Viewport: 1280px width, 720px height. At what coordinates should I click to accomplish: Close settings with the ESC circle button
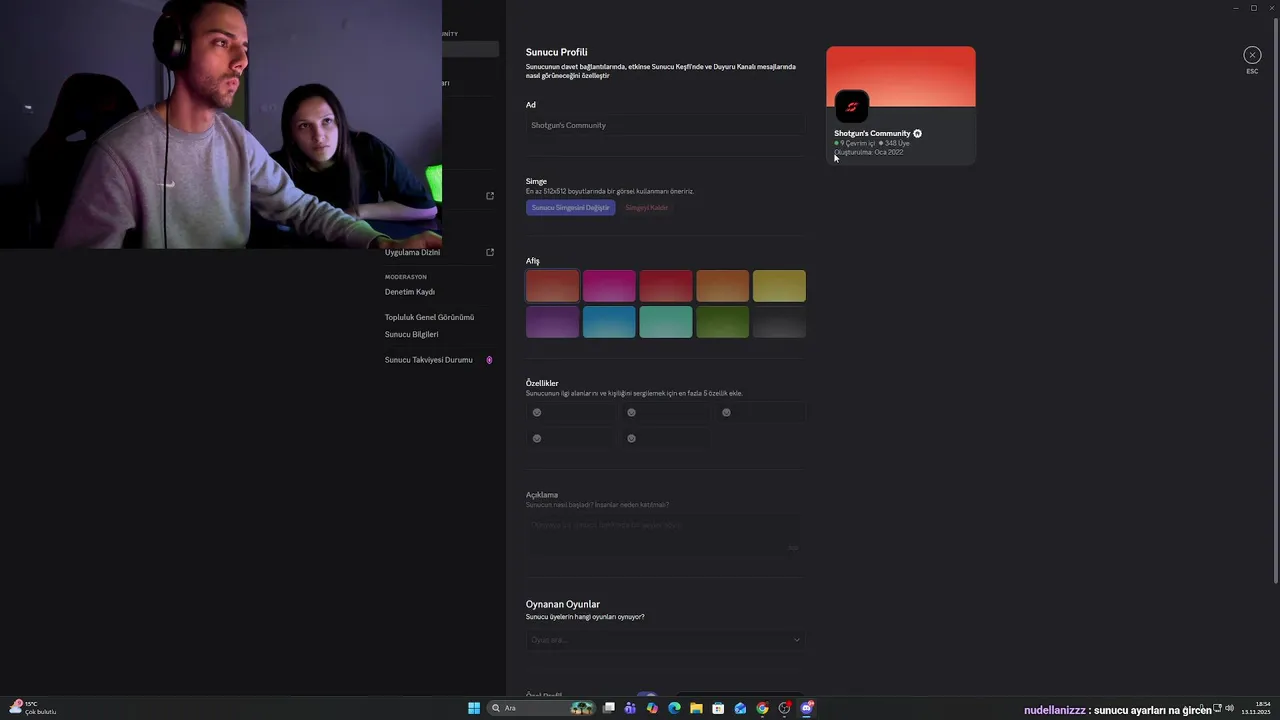click(x=1252, y=55)
